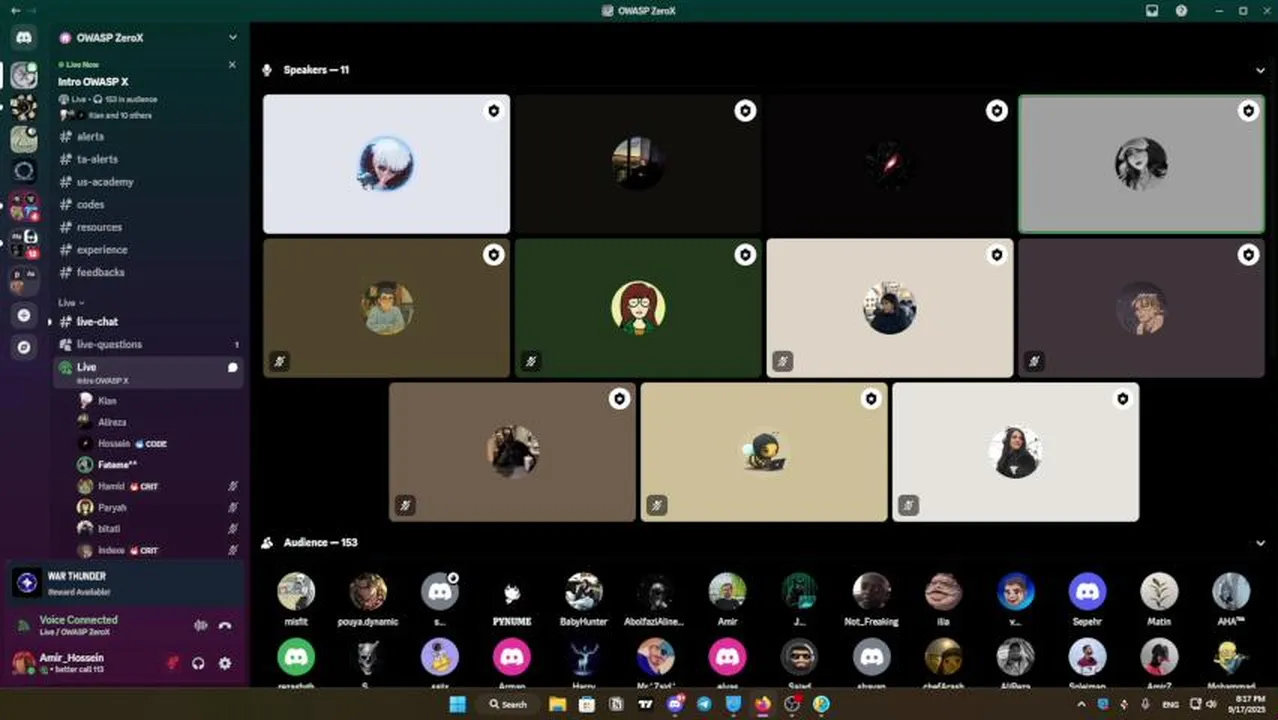This screenshot has width=1278, height=720.
Task: Open the first server icon below Discord home
Action: (24, 75)
